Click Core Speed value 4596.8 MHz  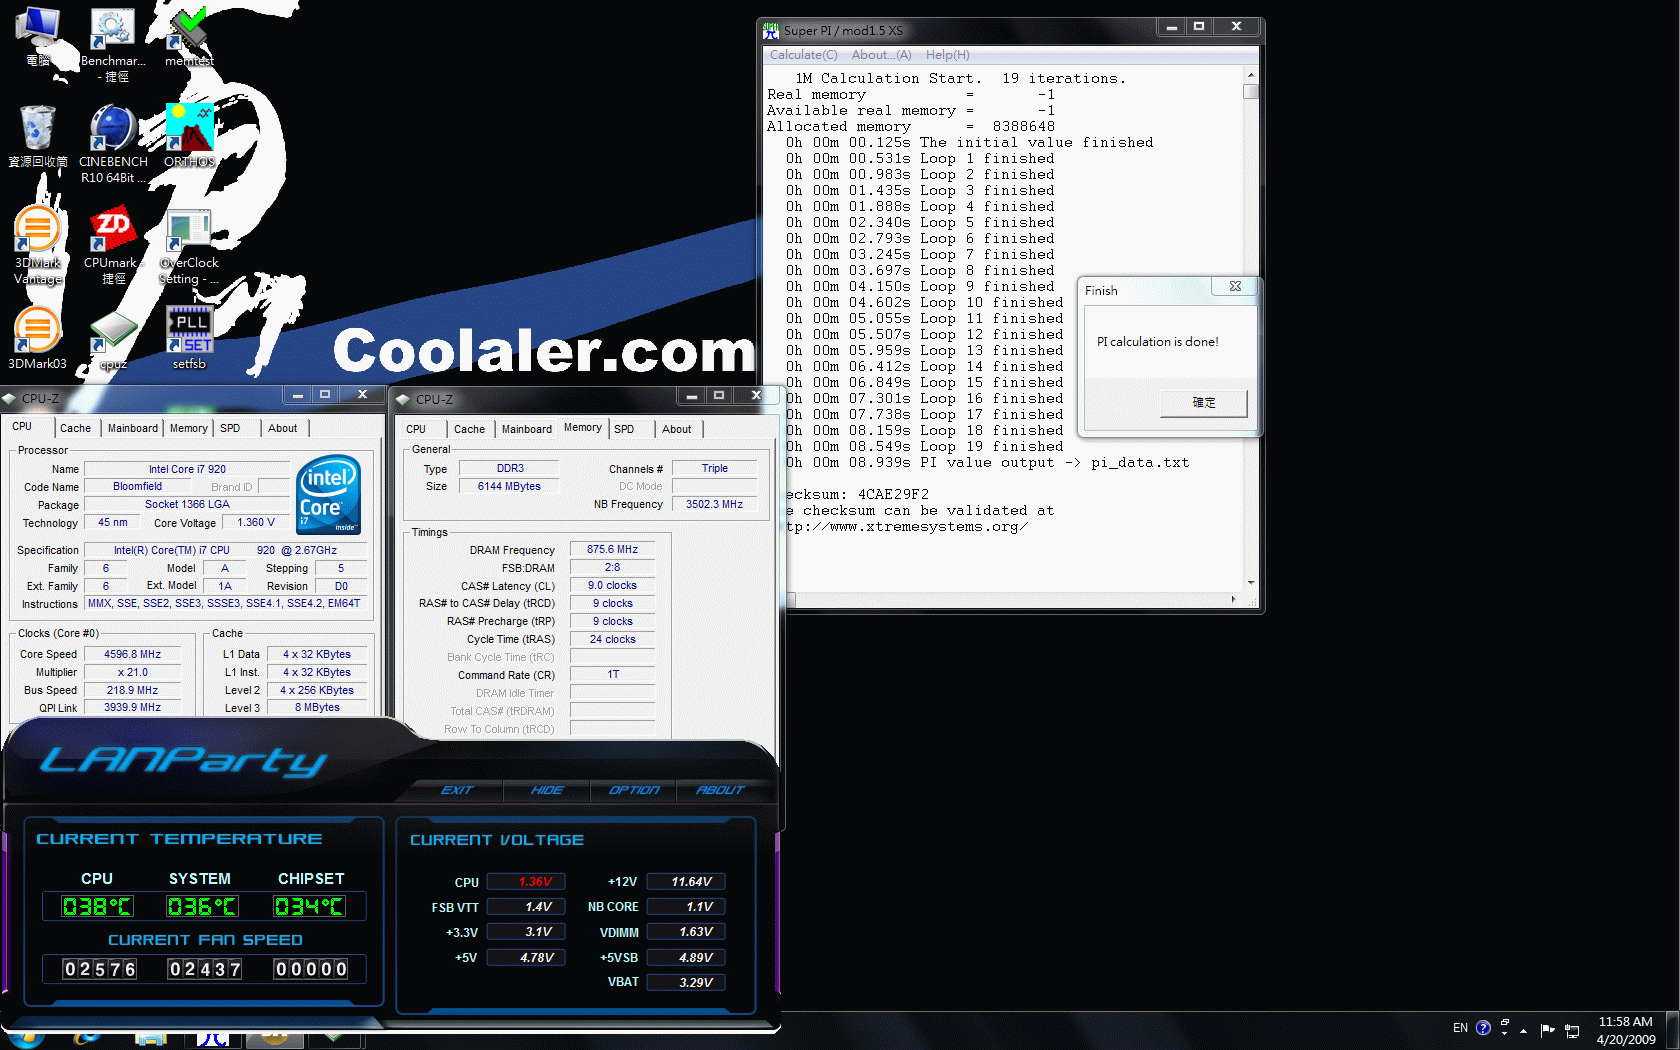click(132, 654)
